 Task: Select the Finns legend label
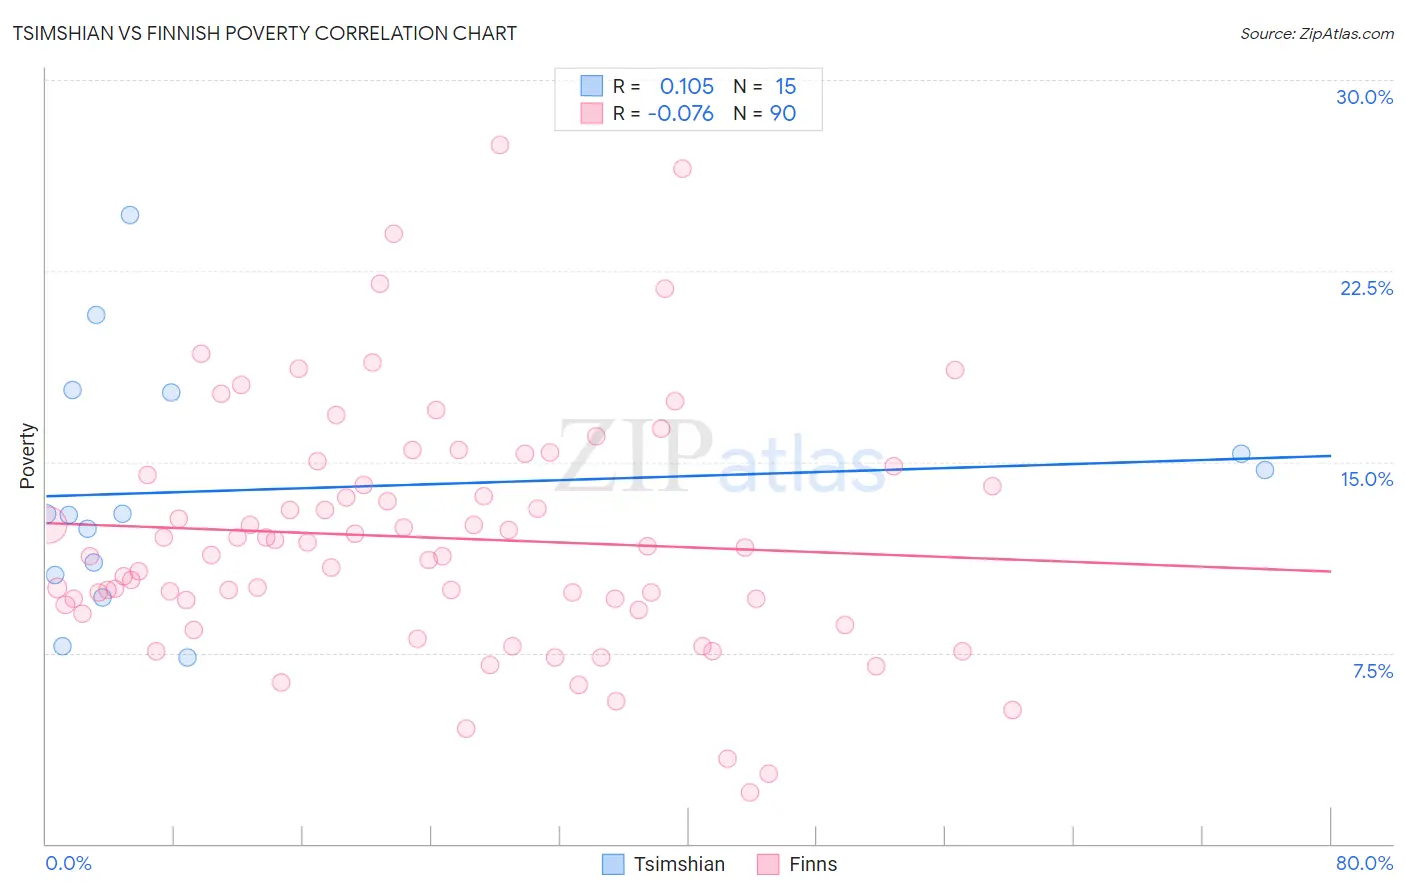click(813, 864)
